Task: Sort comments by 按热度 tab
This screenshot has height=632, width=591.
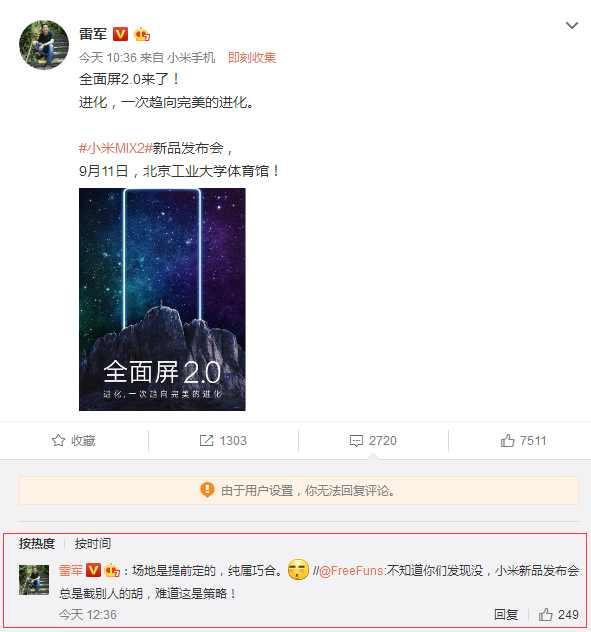Action: [37, 544]
